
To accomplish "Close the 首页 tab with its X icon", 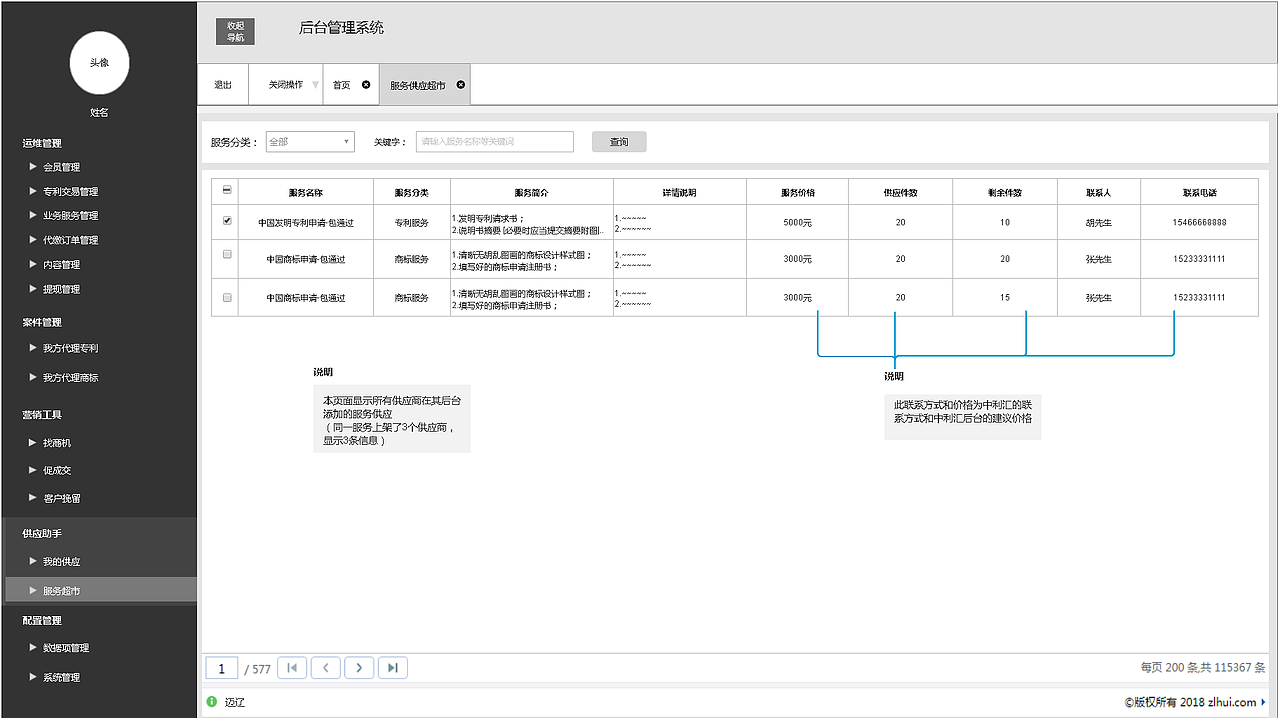I will (366, 85).
